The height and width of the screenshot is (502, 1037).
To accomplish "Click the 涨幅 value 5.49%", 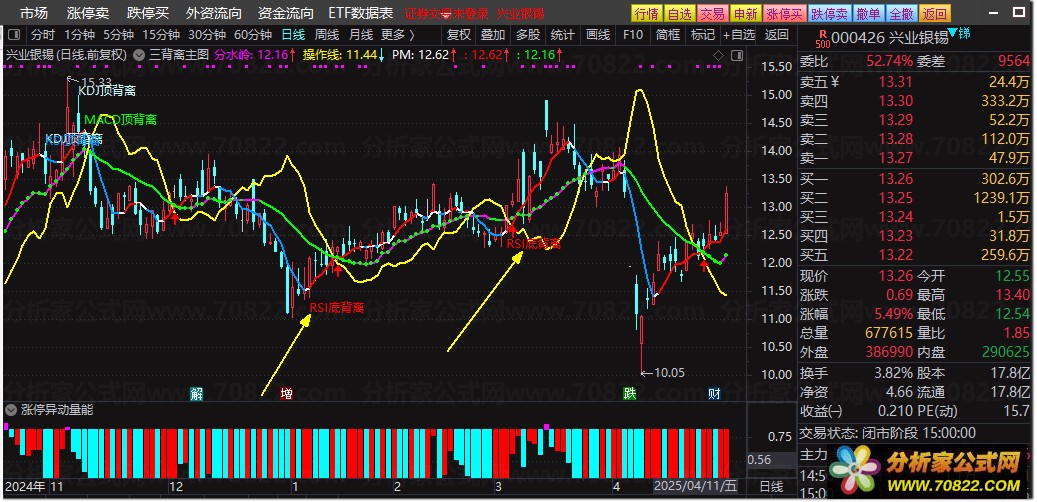I will [892, 314].
